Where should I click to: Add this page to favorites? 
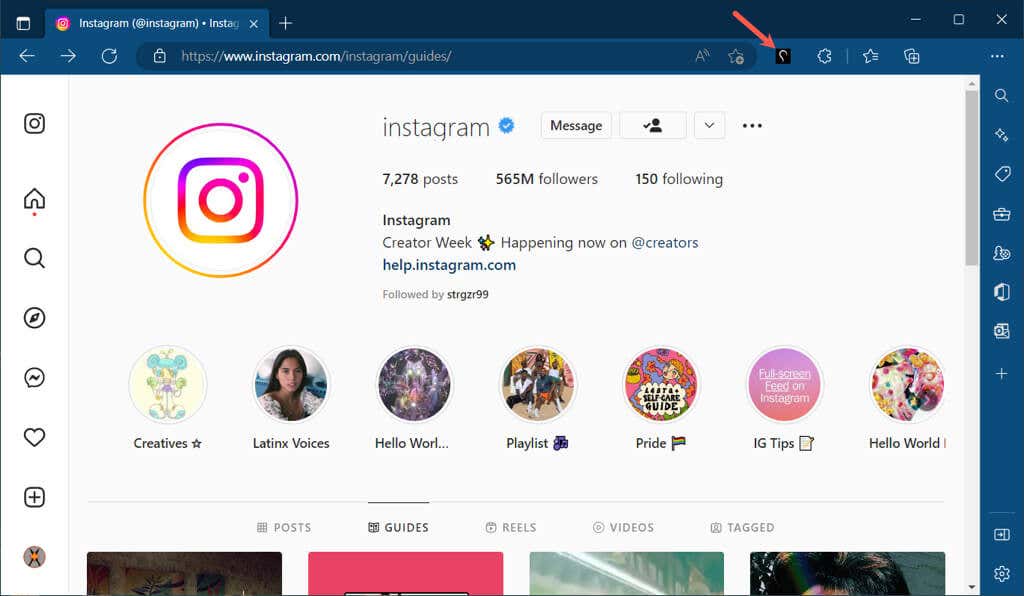pos(736,56)
